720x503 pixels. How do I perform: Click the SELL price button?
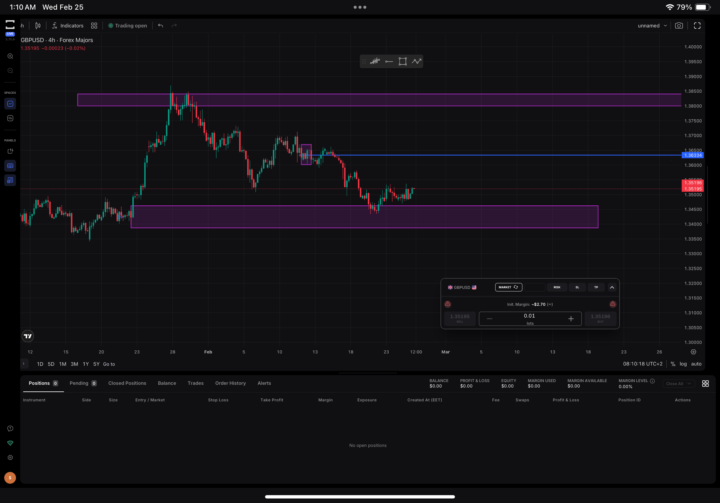point(460,318)
